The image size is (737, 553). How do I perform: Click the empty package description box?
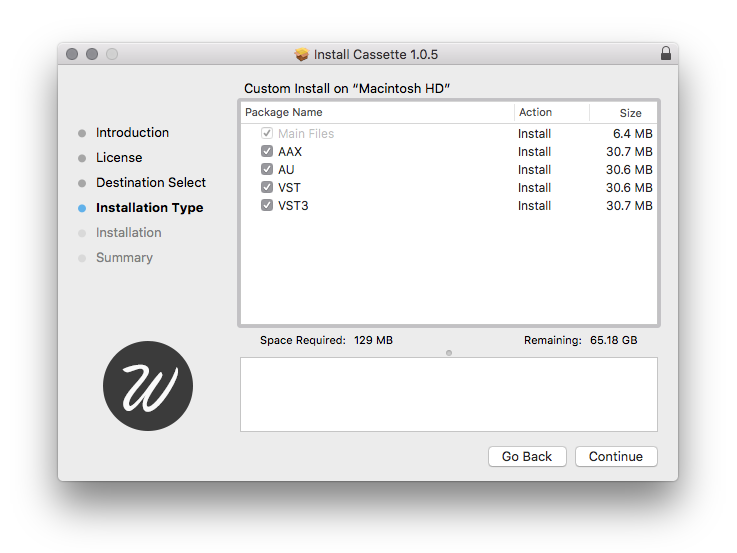449,394
